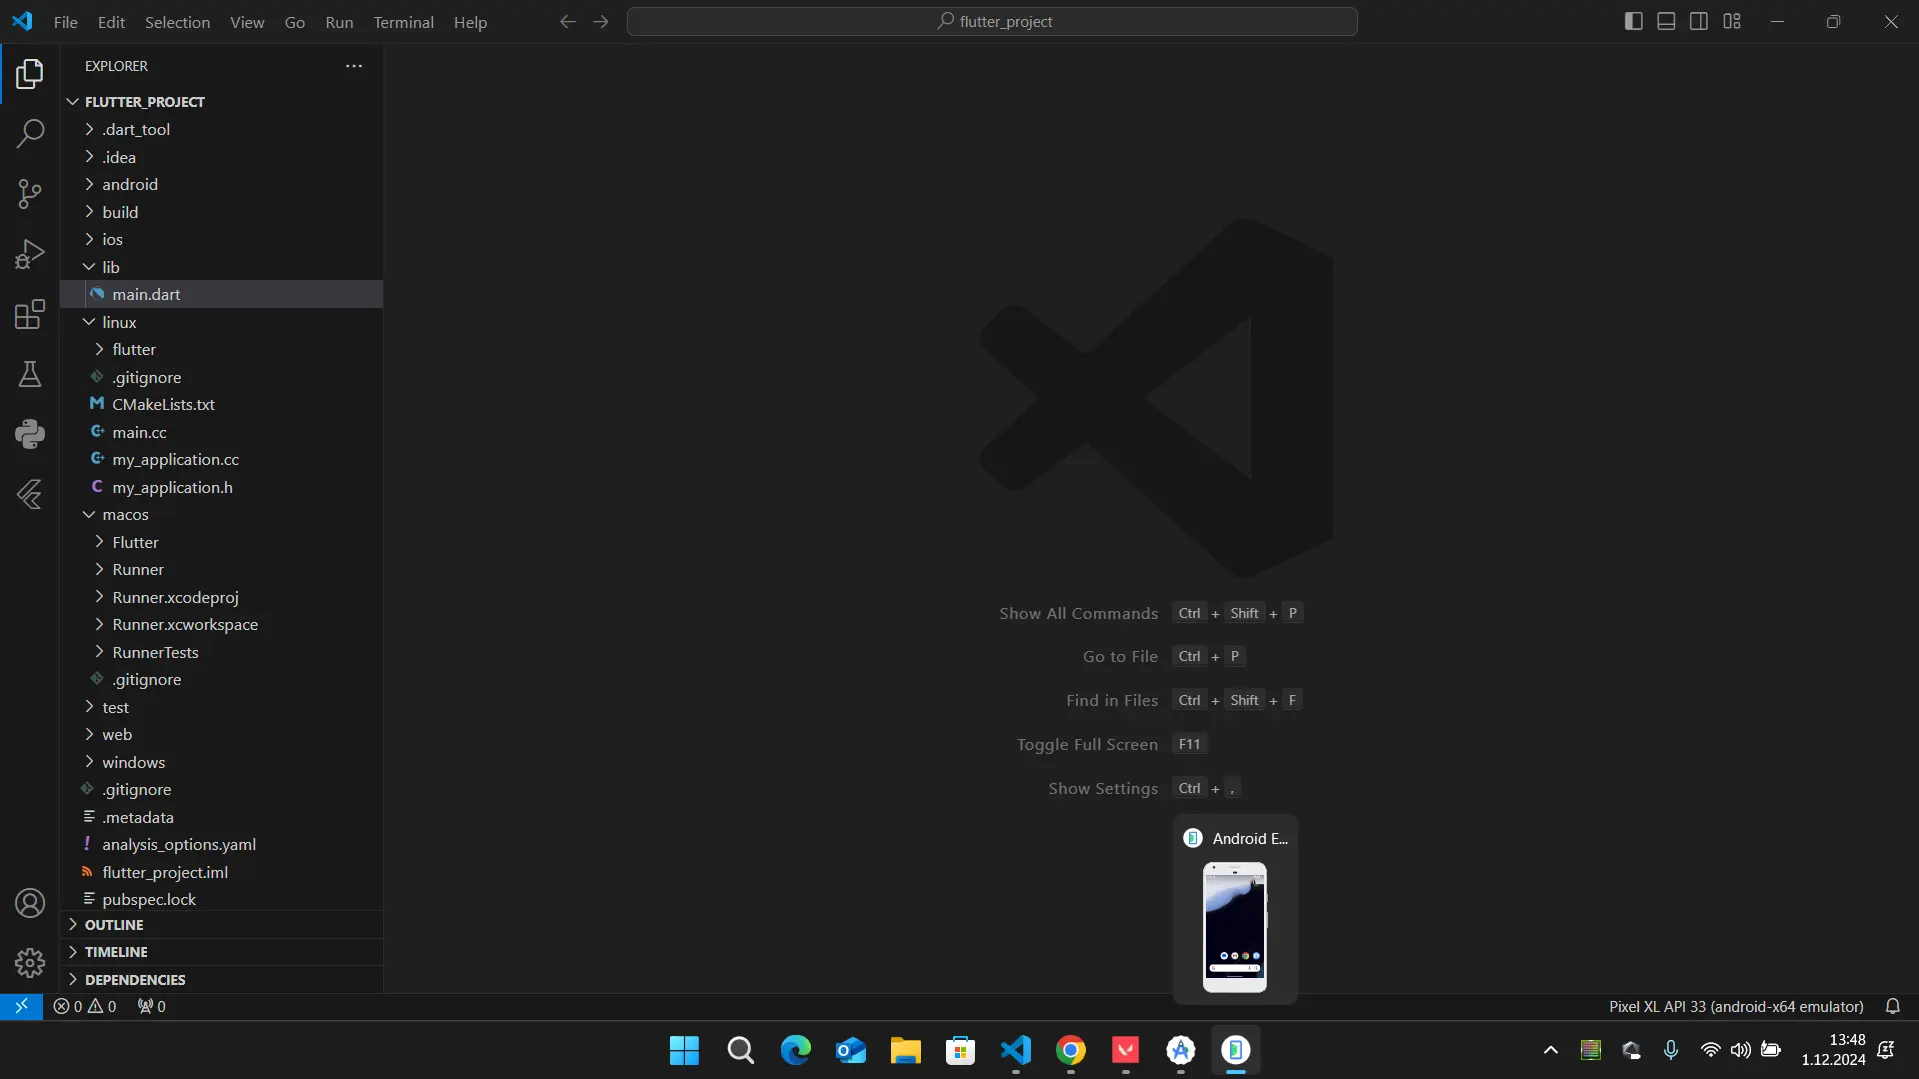This screenshot has width=1919, height=1079.
Task: Open the File menu
Action: click(66, 22)
